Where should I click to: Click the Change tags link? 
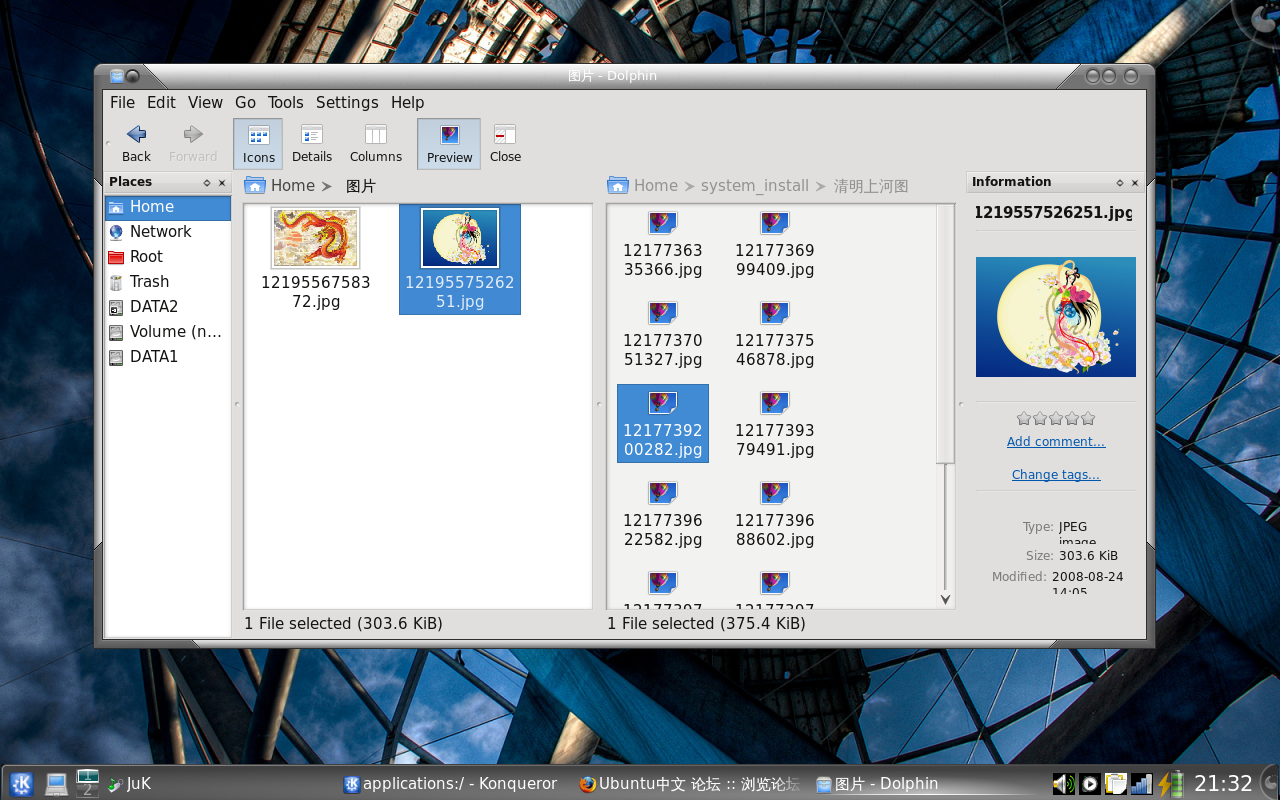click(x=1056, y=475)
